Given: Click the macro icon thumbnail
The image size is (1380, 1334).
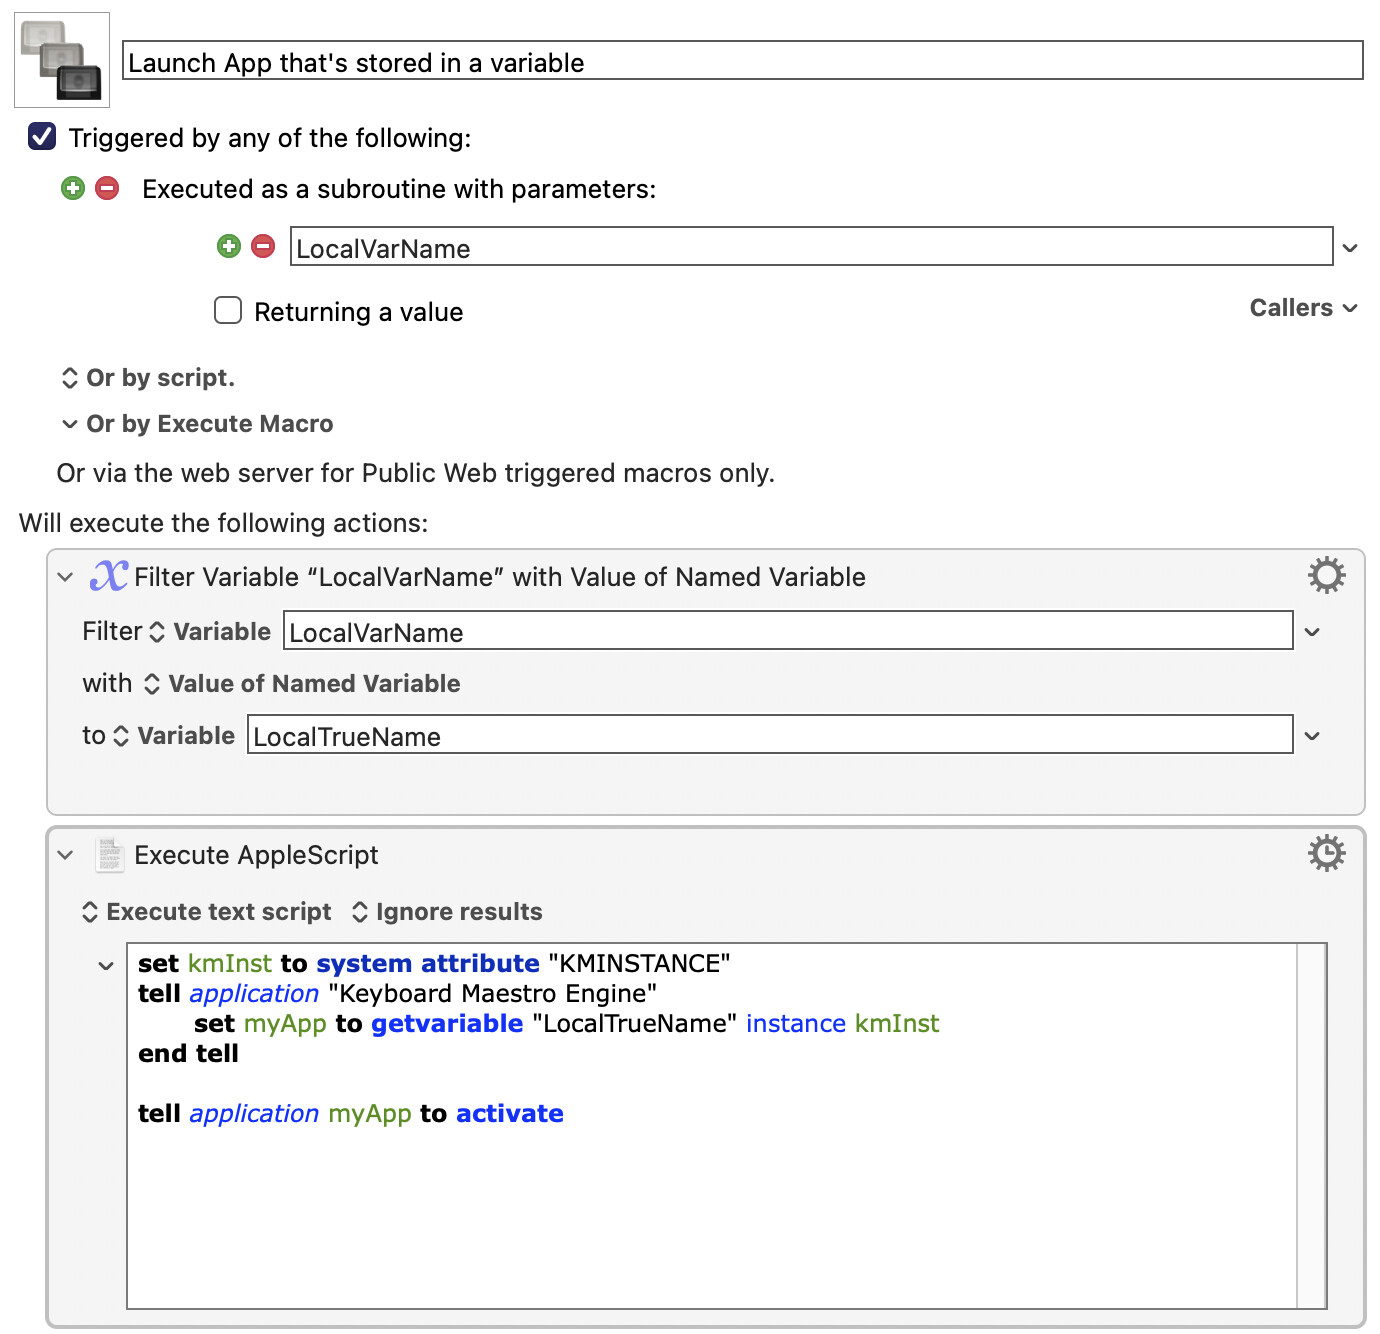Looking at the screenshot, I should (62, 60).
